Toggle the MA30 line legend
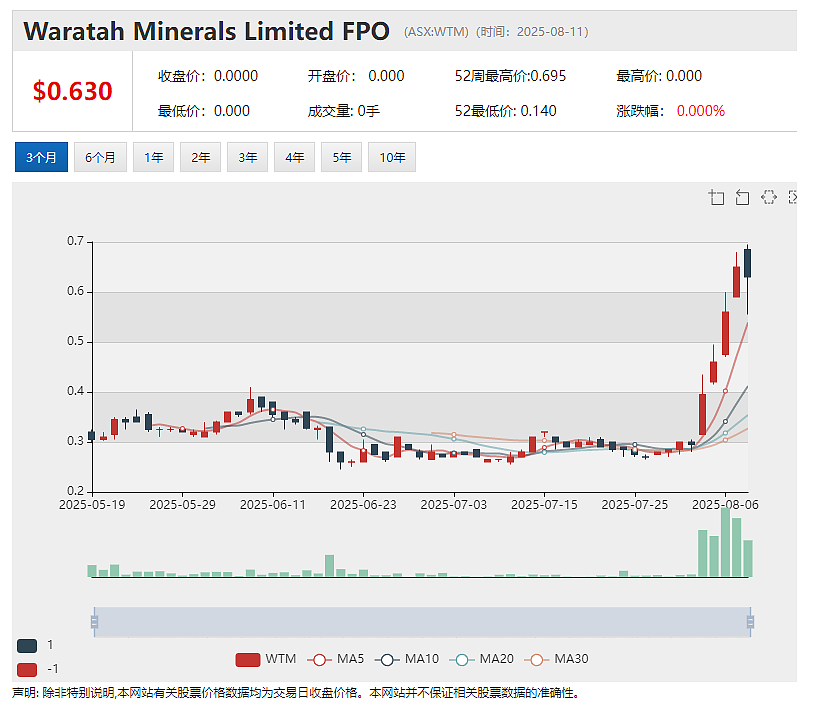Viewport: 816px width, 714px height. click(x=556, y=659)
